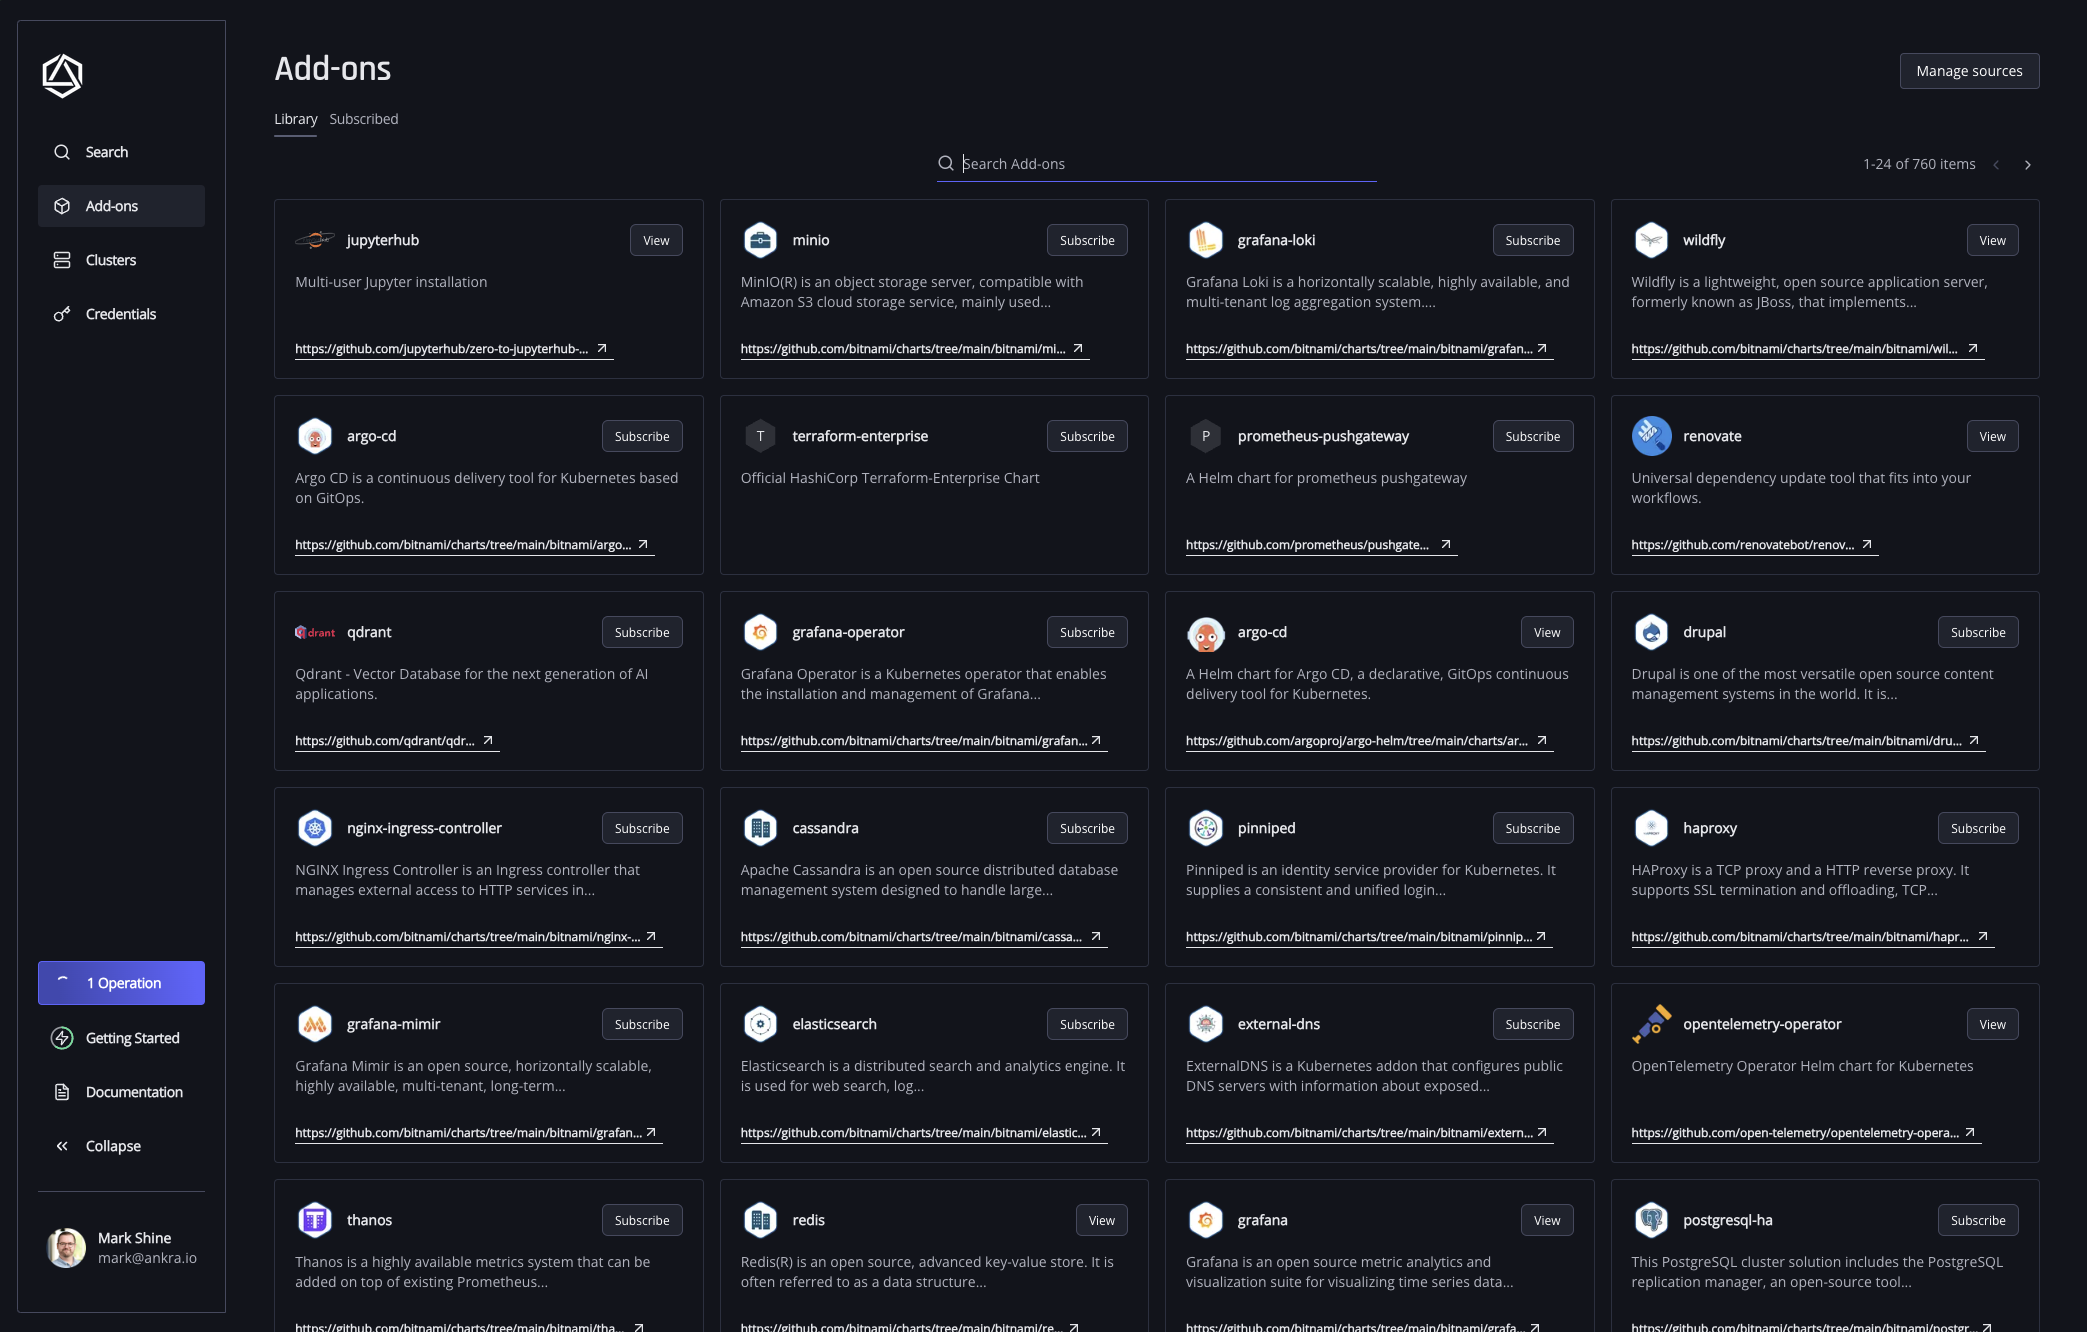Open Search from the sidebar

click(121, 152)
